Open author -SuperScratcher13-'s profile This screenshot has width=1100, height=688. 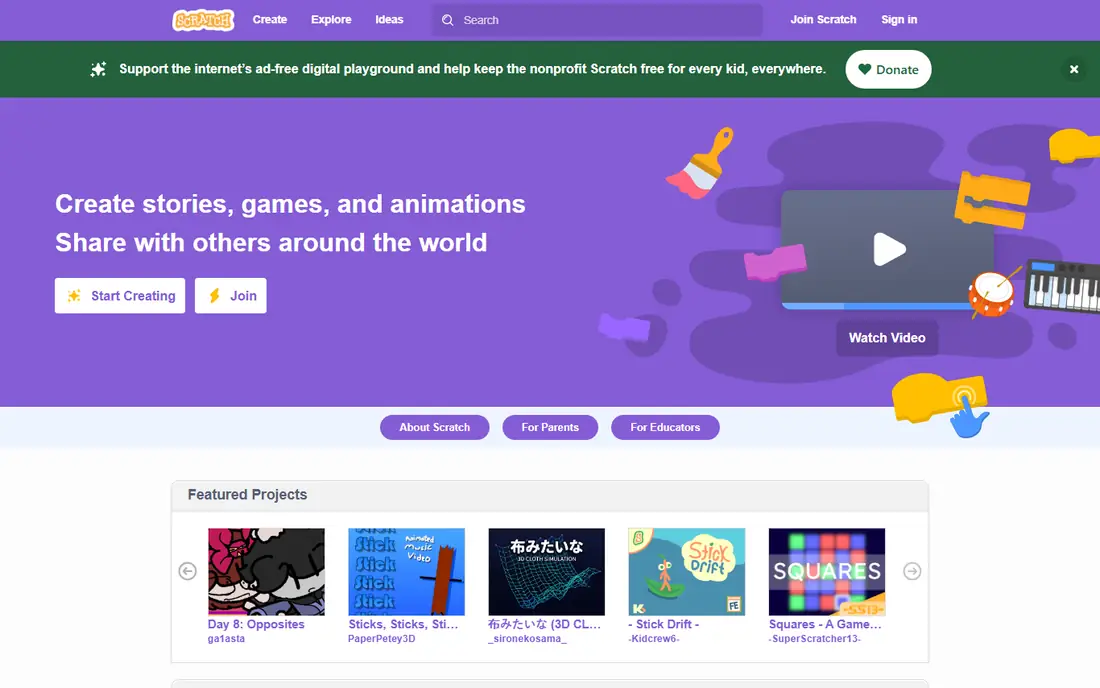814,639
